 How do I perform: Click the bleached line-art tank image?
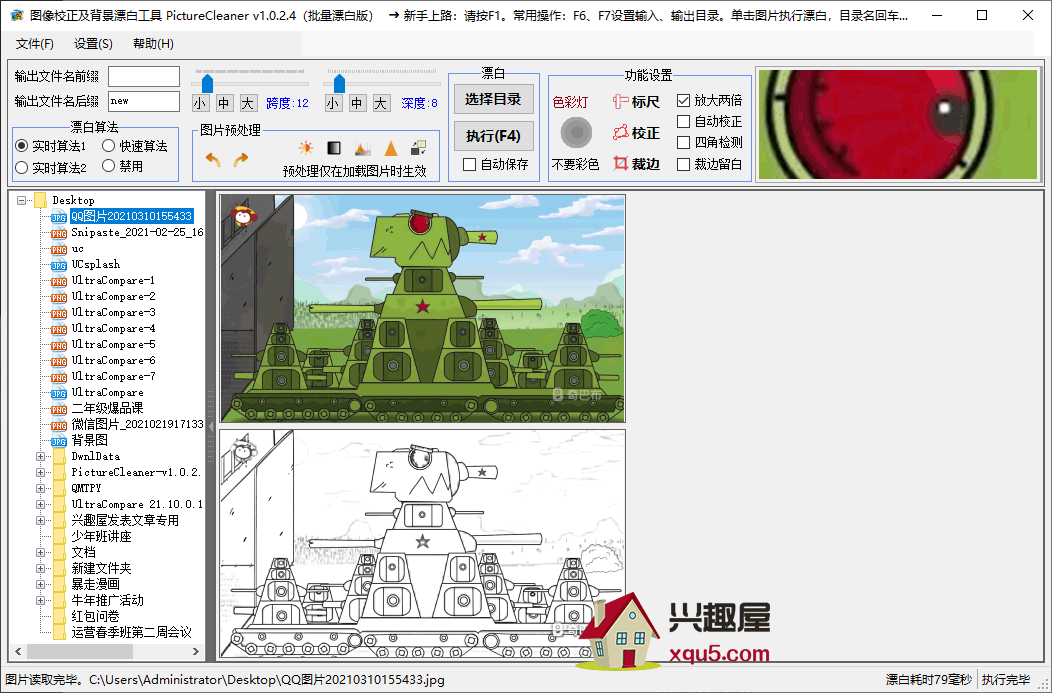pyautogui.click(x=423, y=543)
